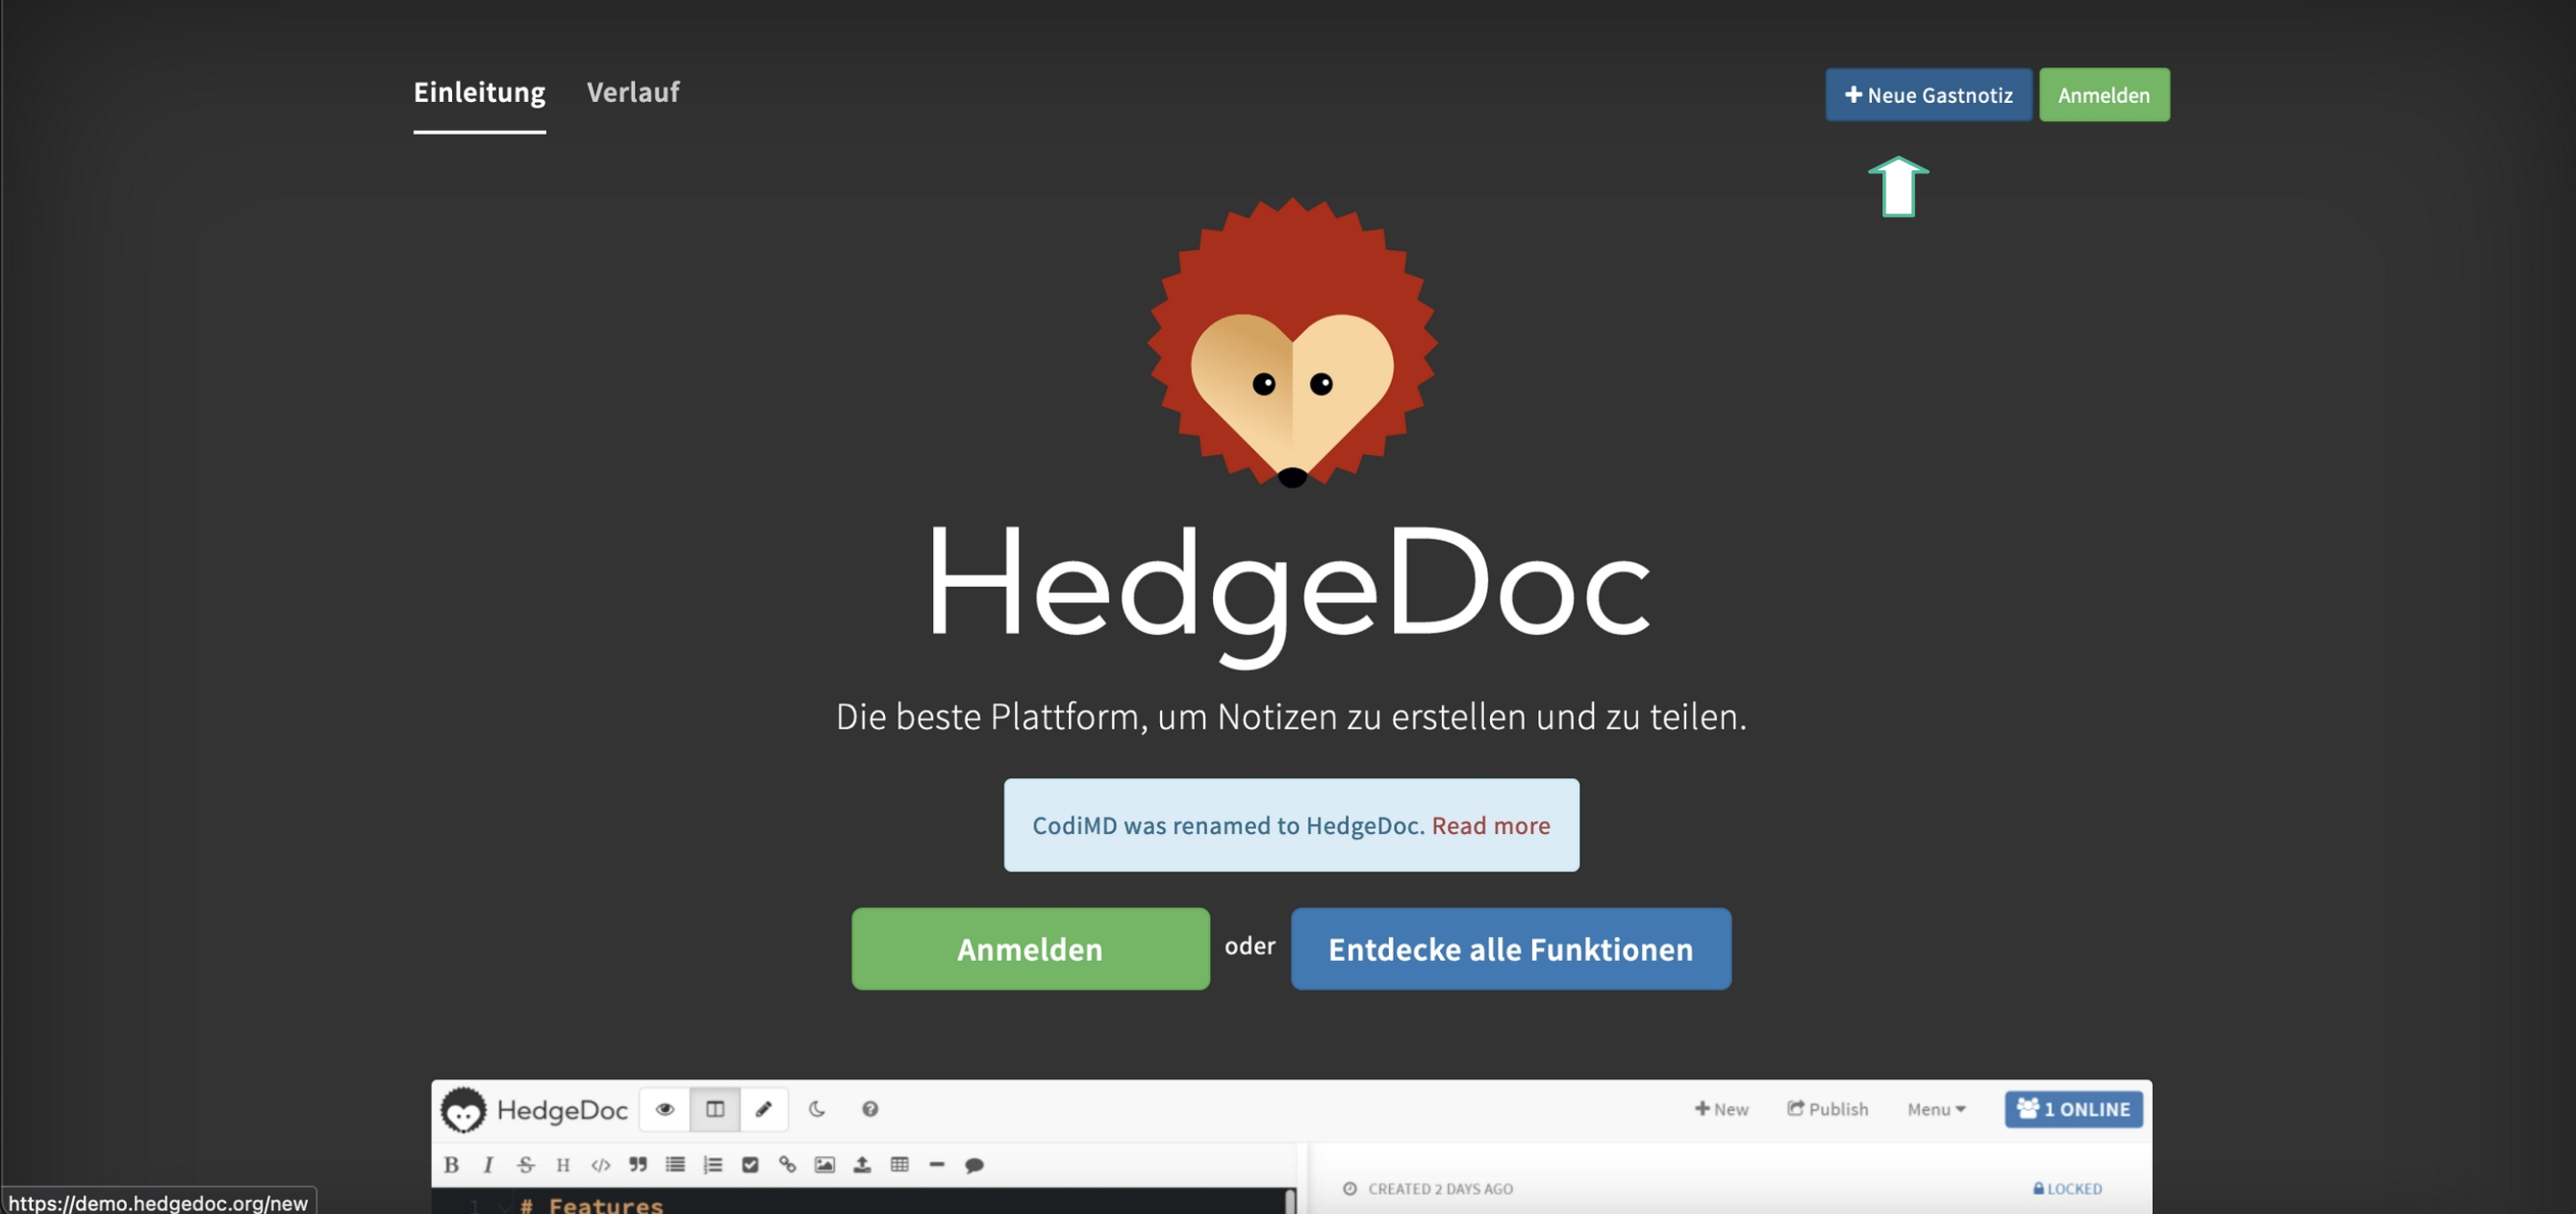Select the split both-columns view mode
2576x1214 pixels.
pyautogui.click(x=715, y=1109)
